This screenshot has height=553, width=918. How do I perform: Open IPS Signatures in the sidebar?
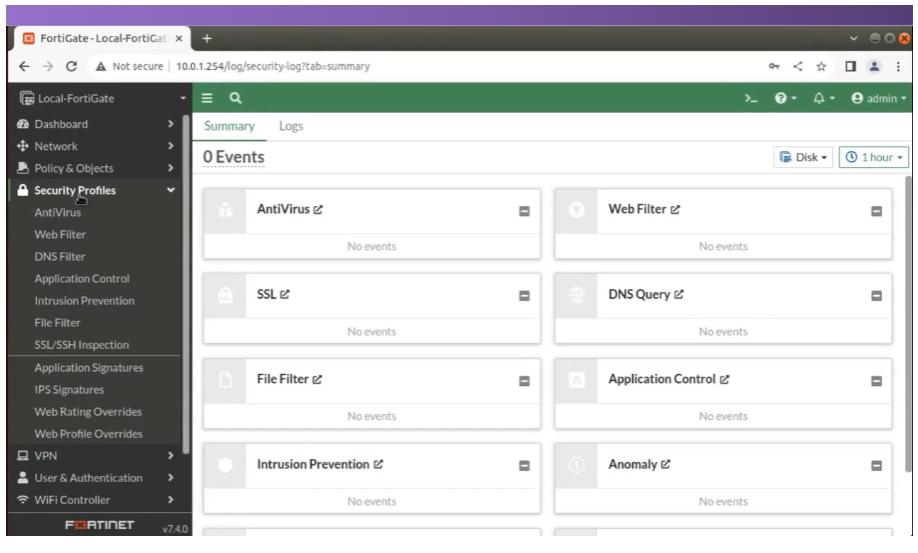point(69,390)
